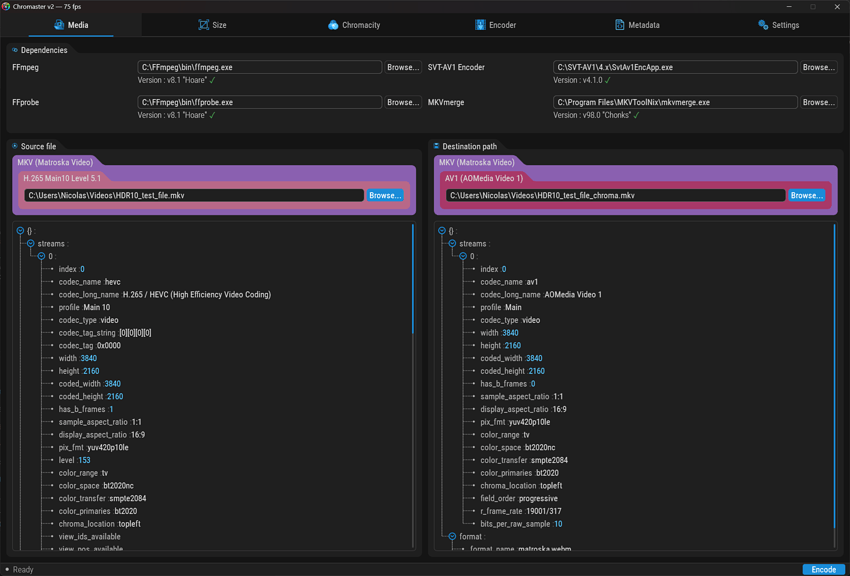
Task: Click the destination file path field
Action: click(x=616, y=195)
